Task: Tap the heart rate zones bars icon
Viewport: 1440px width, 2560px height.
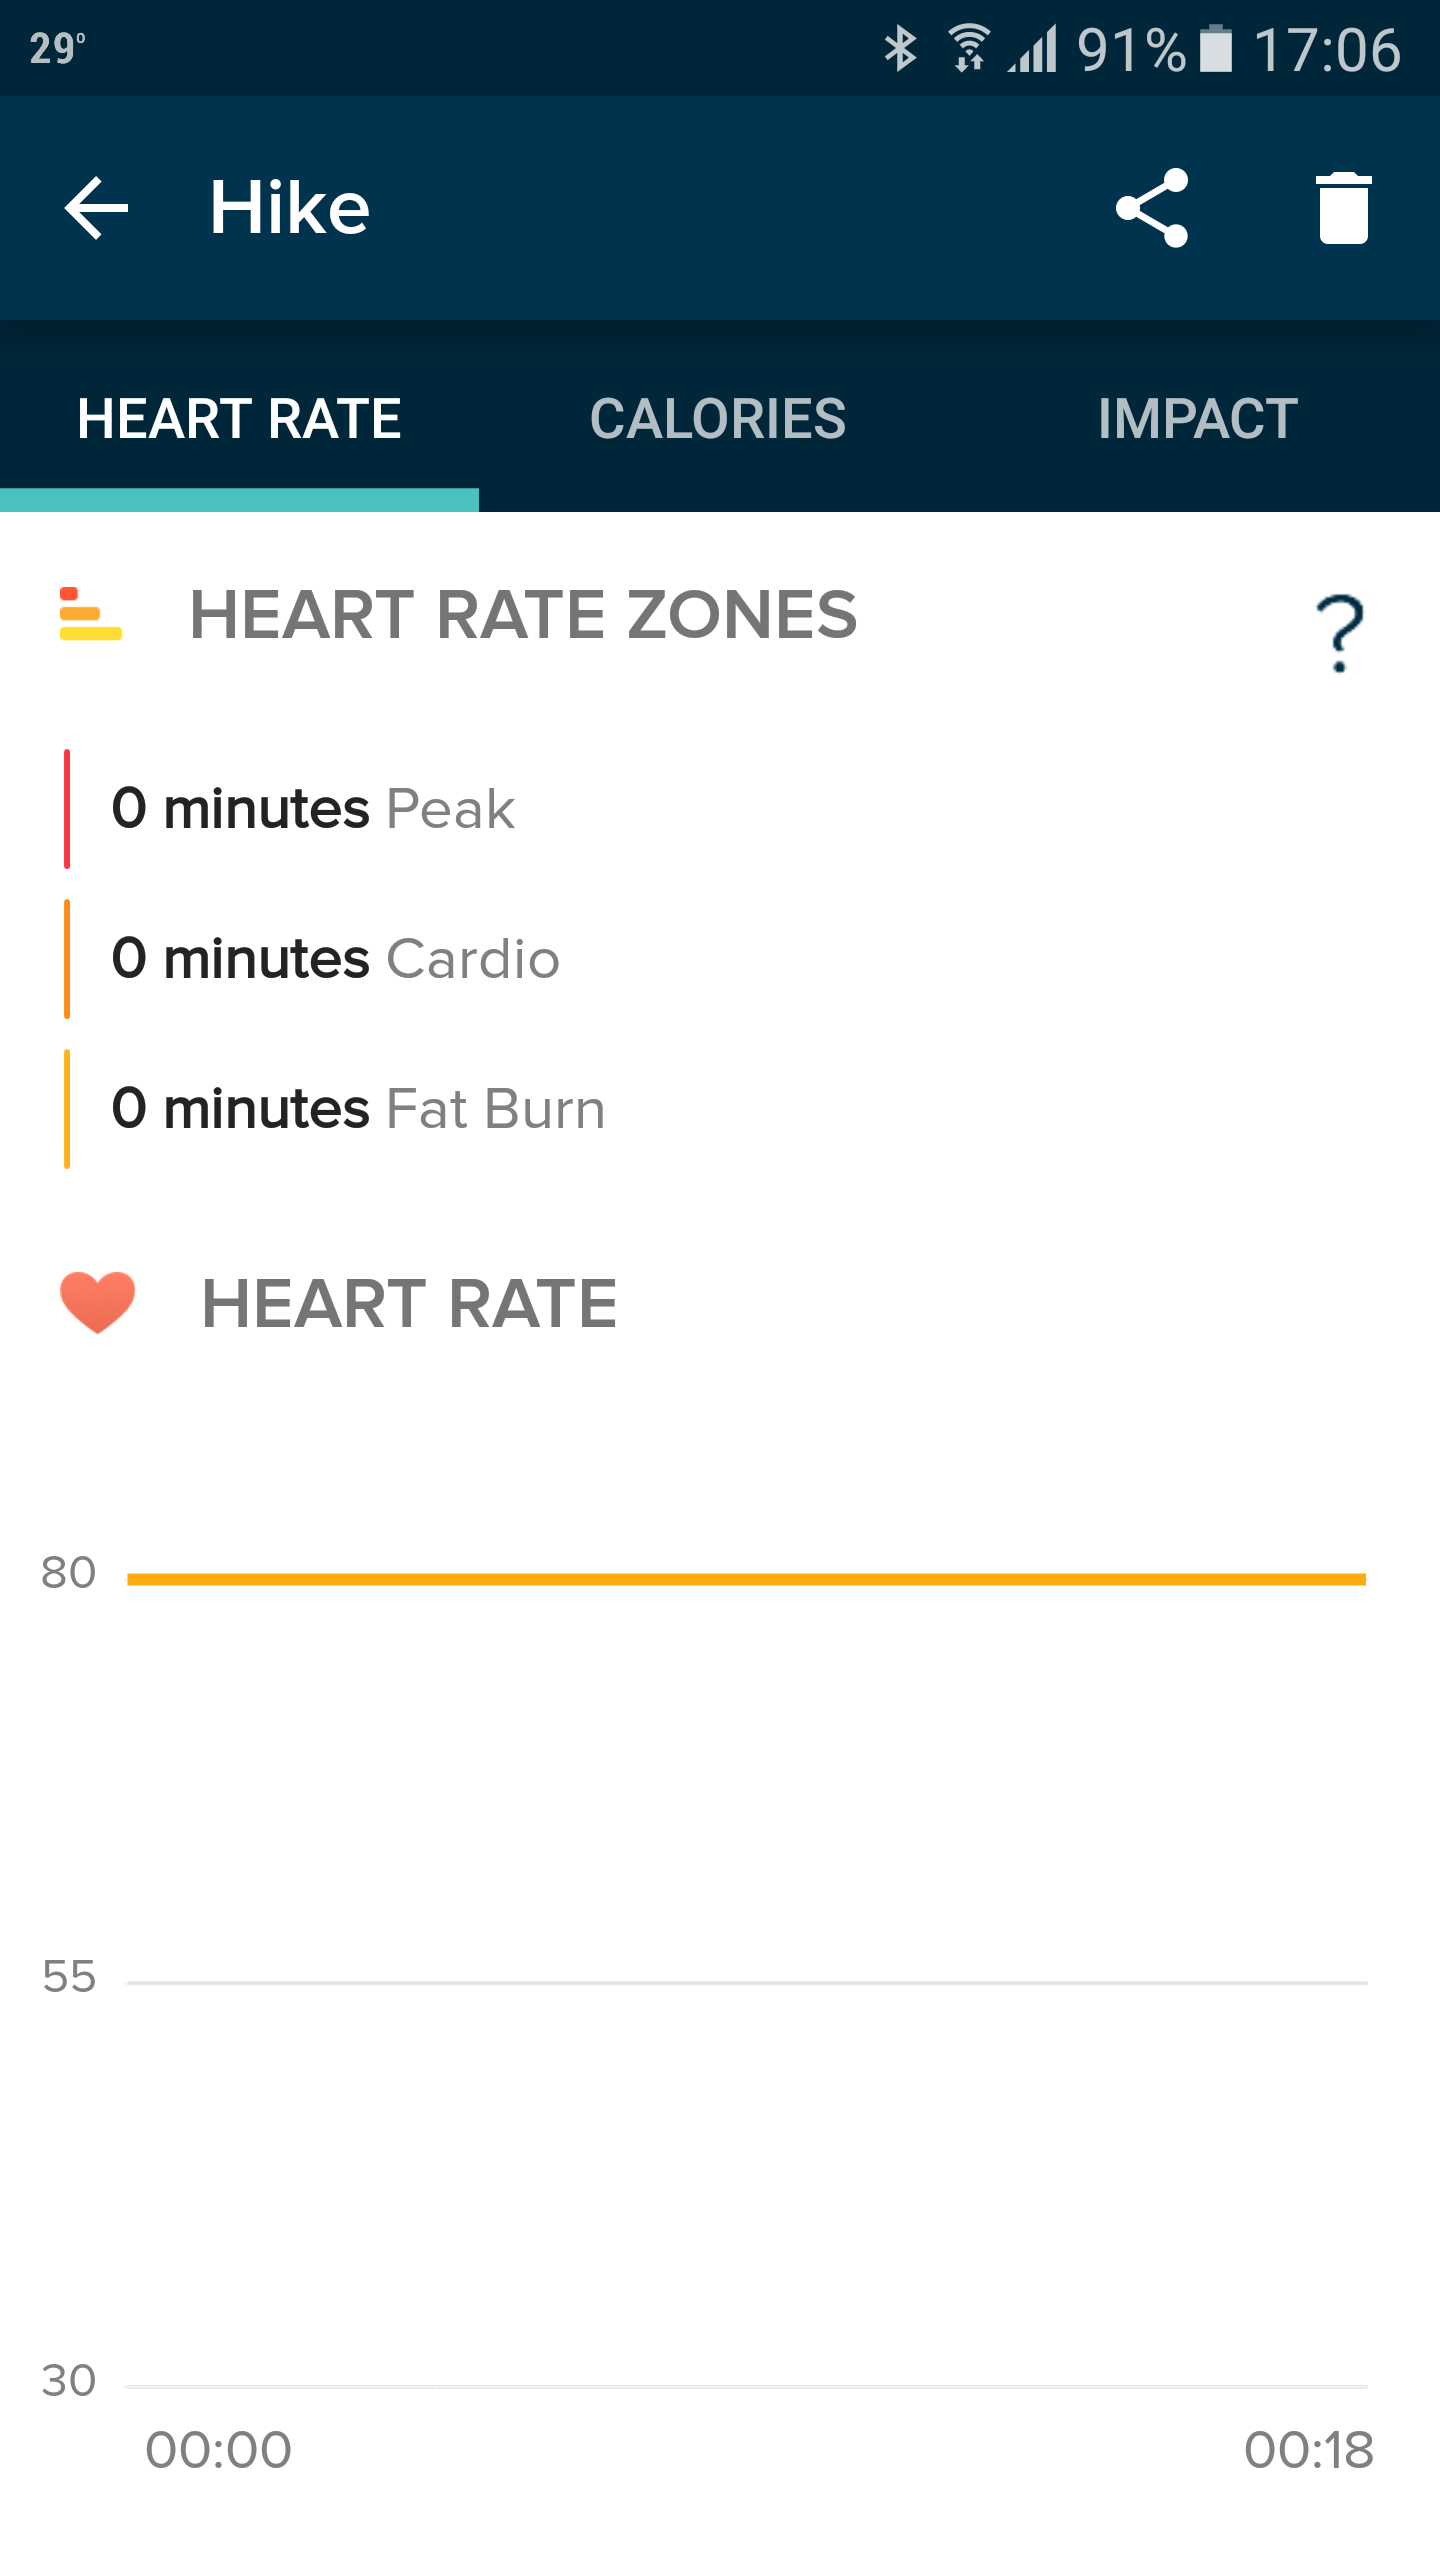Action: coord(90,614)
